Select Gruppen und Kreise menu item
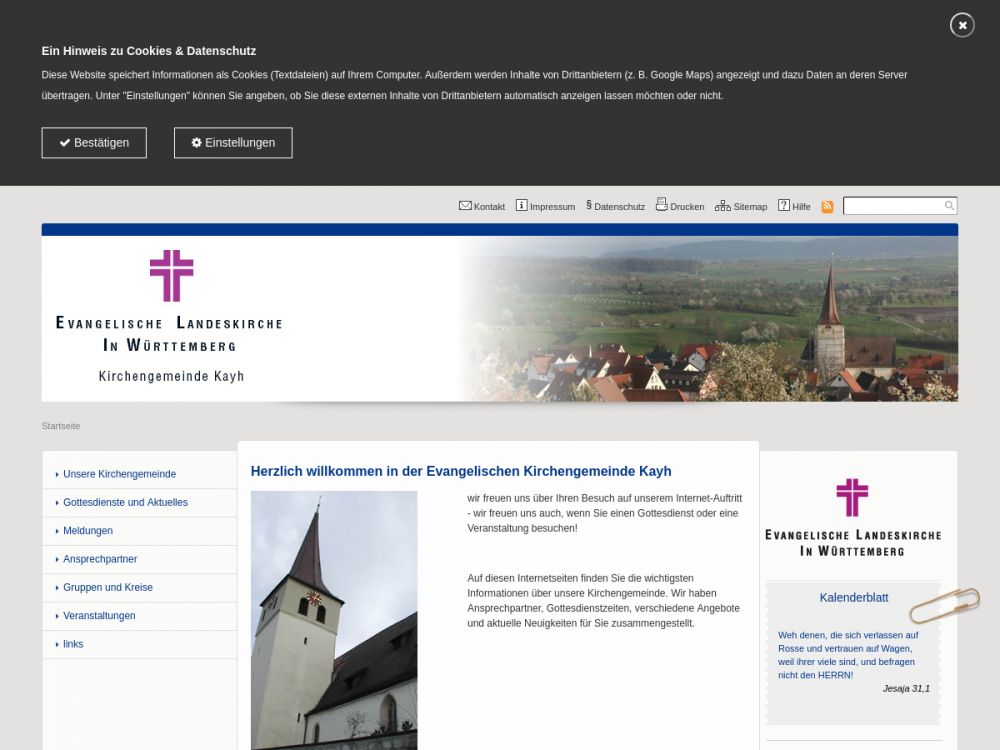 (x=108, y=587)
